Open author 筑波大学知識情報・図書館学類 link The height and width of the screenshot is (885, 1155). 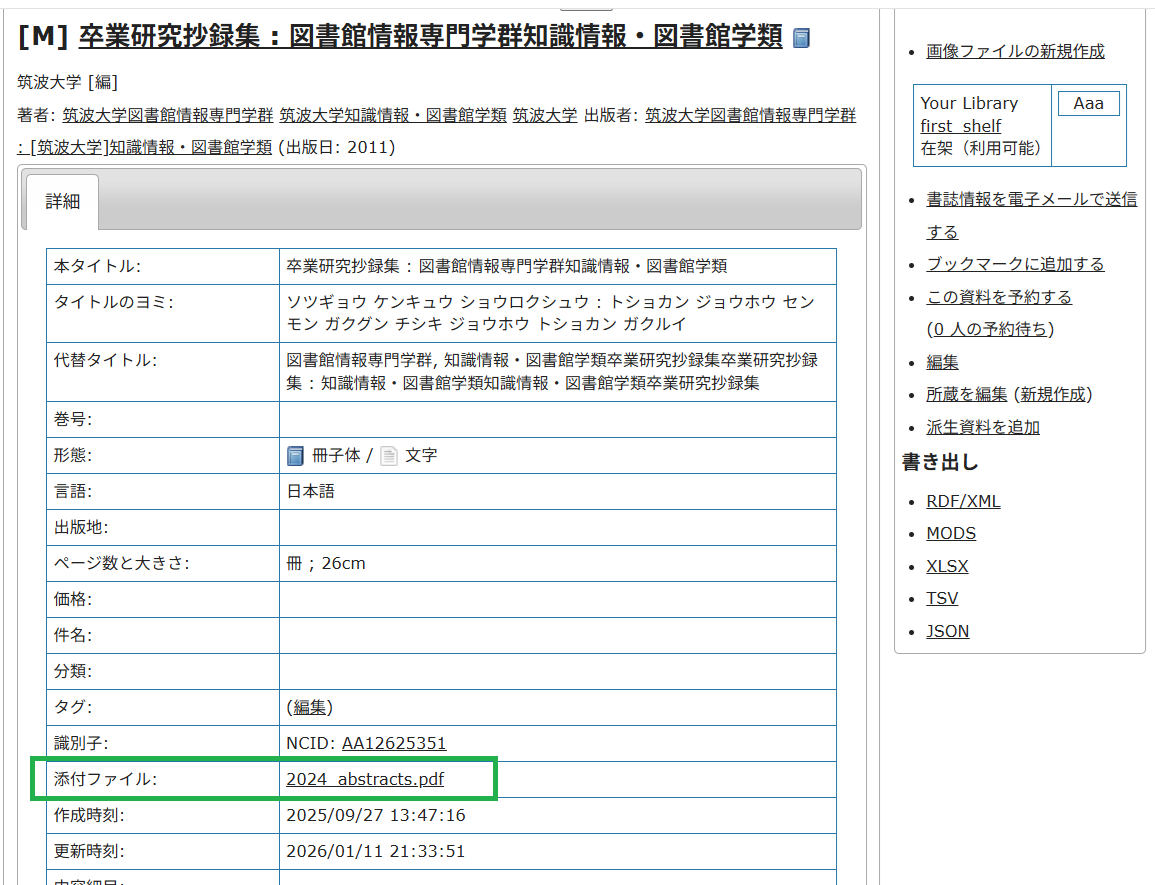[x=393, y=115]
